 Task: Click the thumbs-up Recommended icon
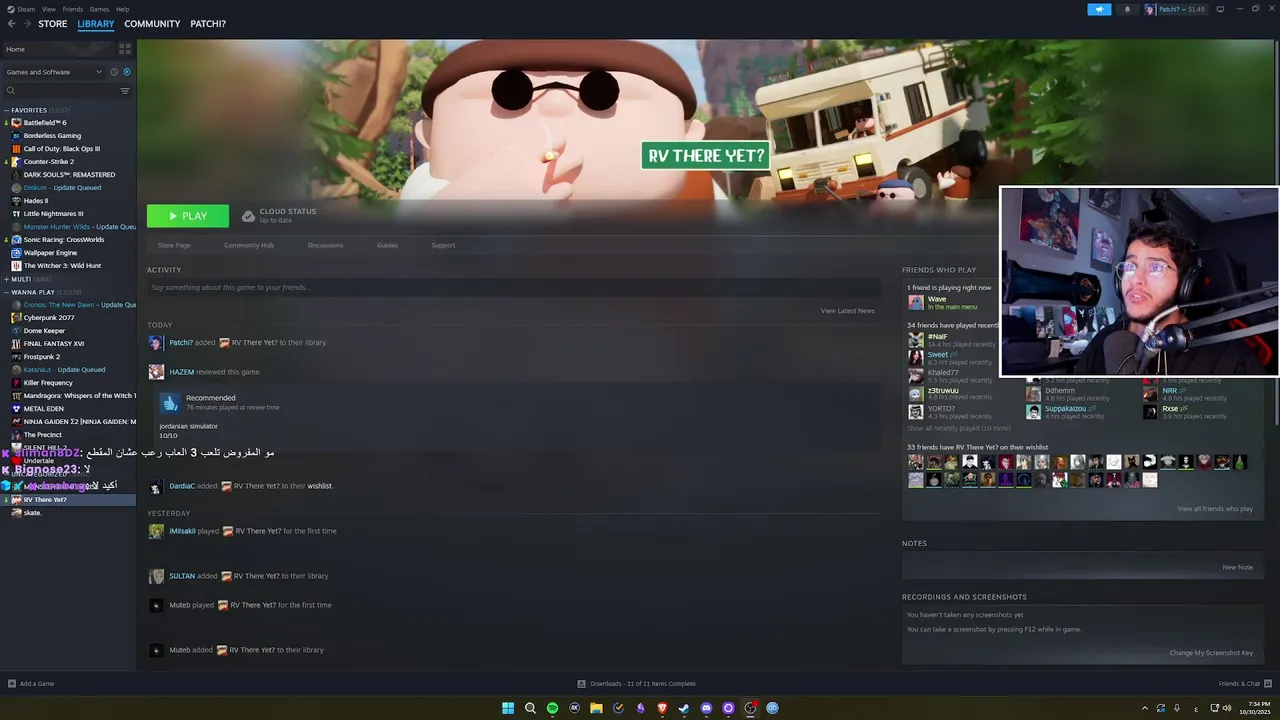point(170,402)
